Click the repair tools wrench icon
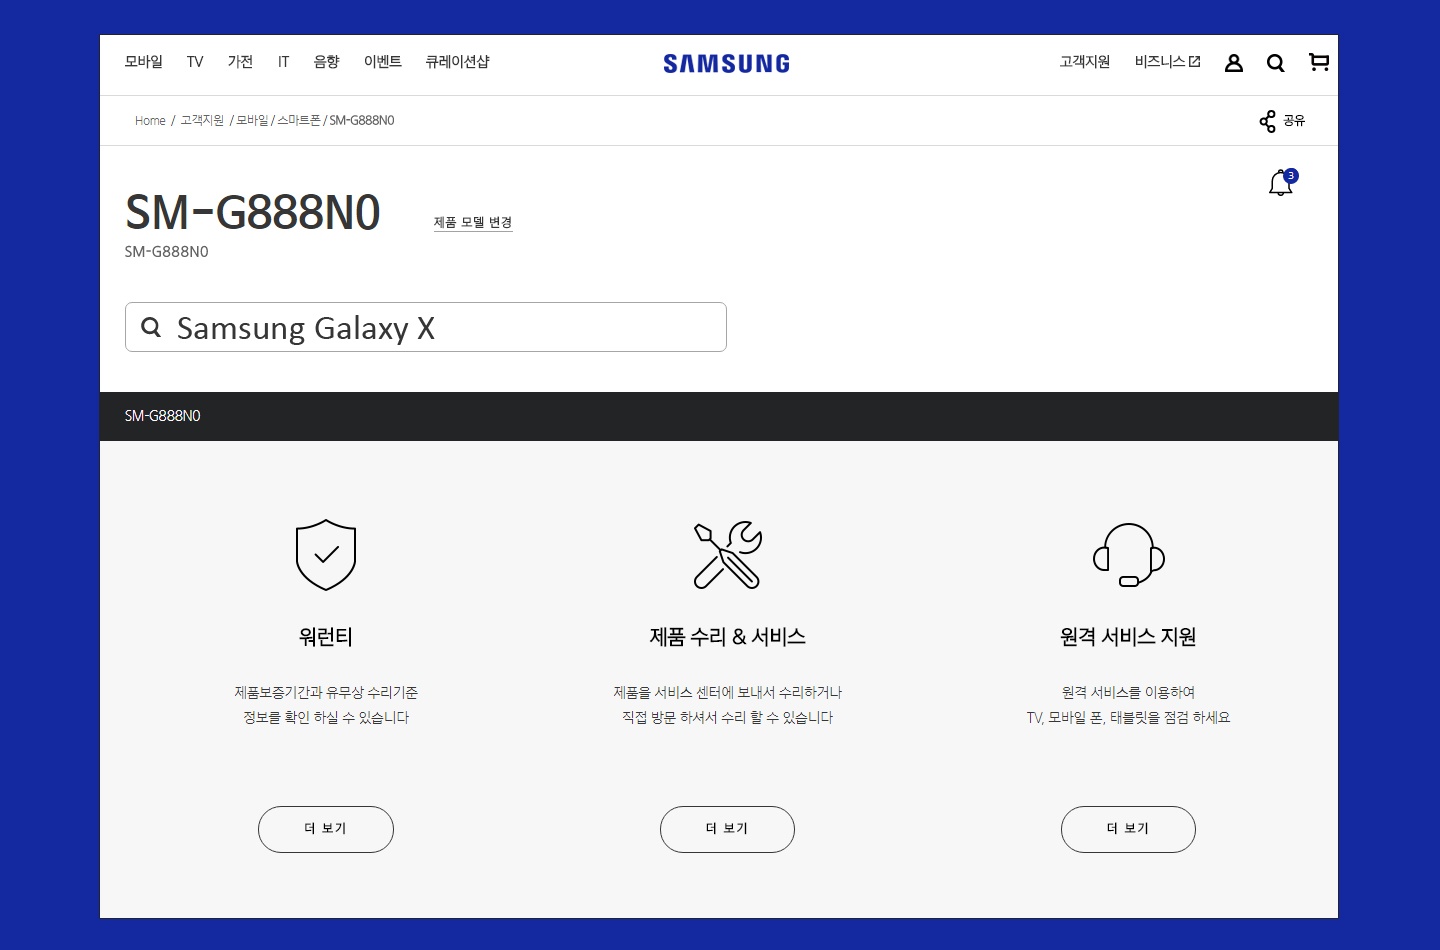Viewport: 1440px width, 950px height. pos(728,555)
